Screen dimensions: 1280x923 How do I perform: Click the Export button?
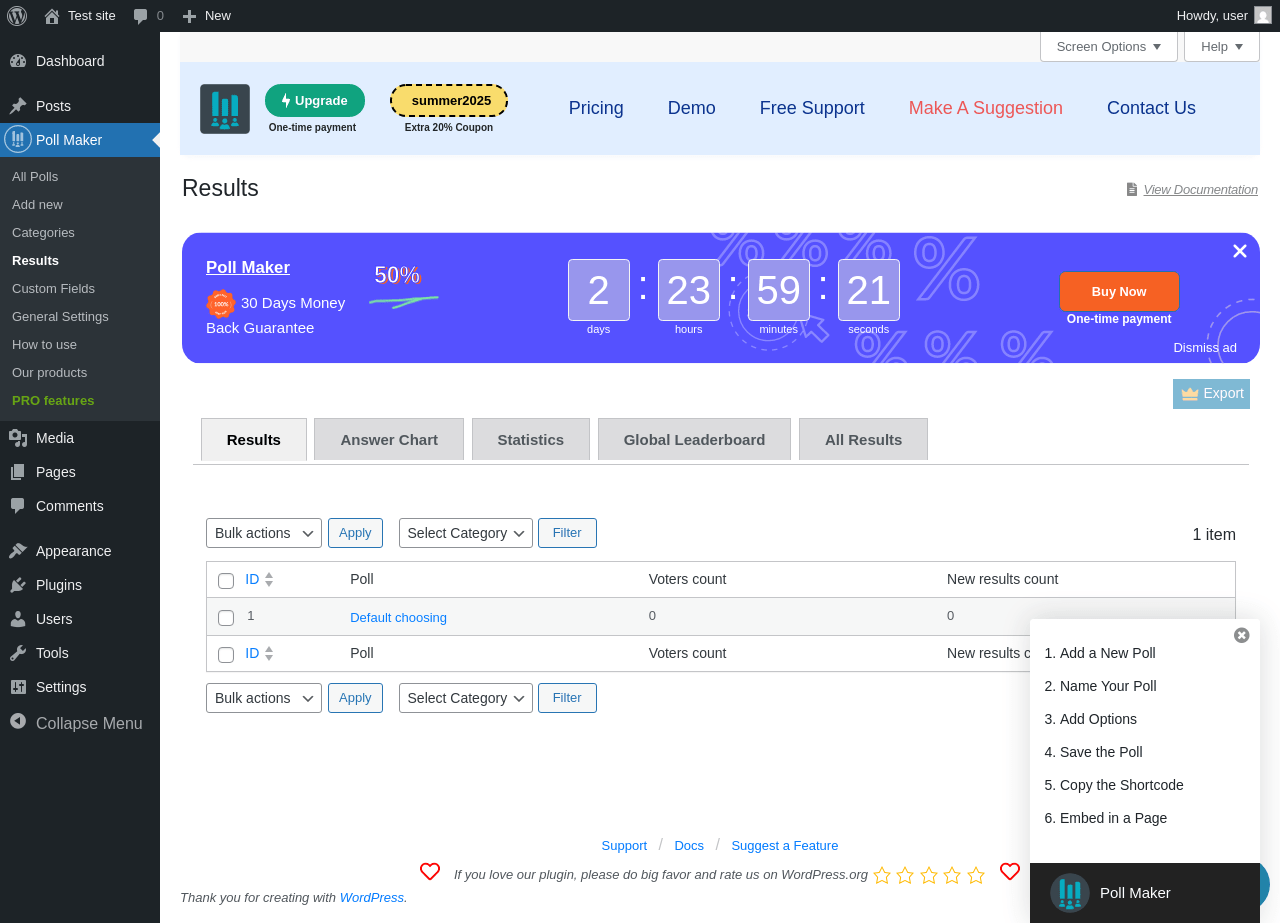1211,394
